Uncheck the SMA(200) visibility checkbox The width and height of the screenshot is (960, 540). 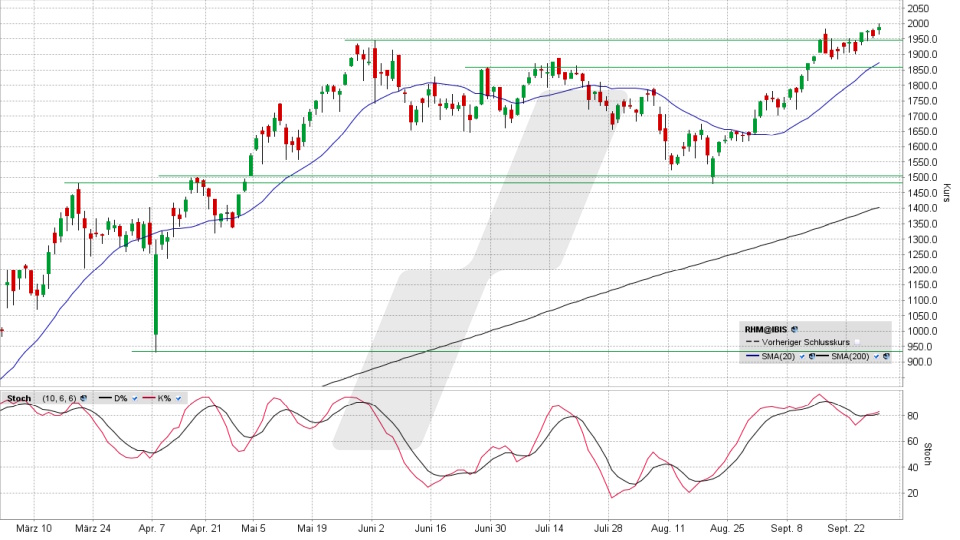pos(877,356)
